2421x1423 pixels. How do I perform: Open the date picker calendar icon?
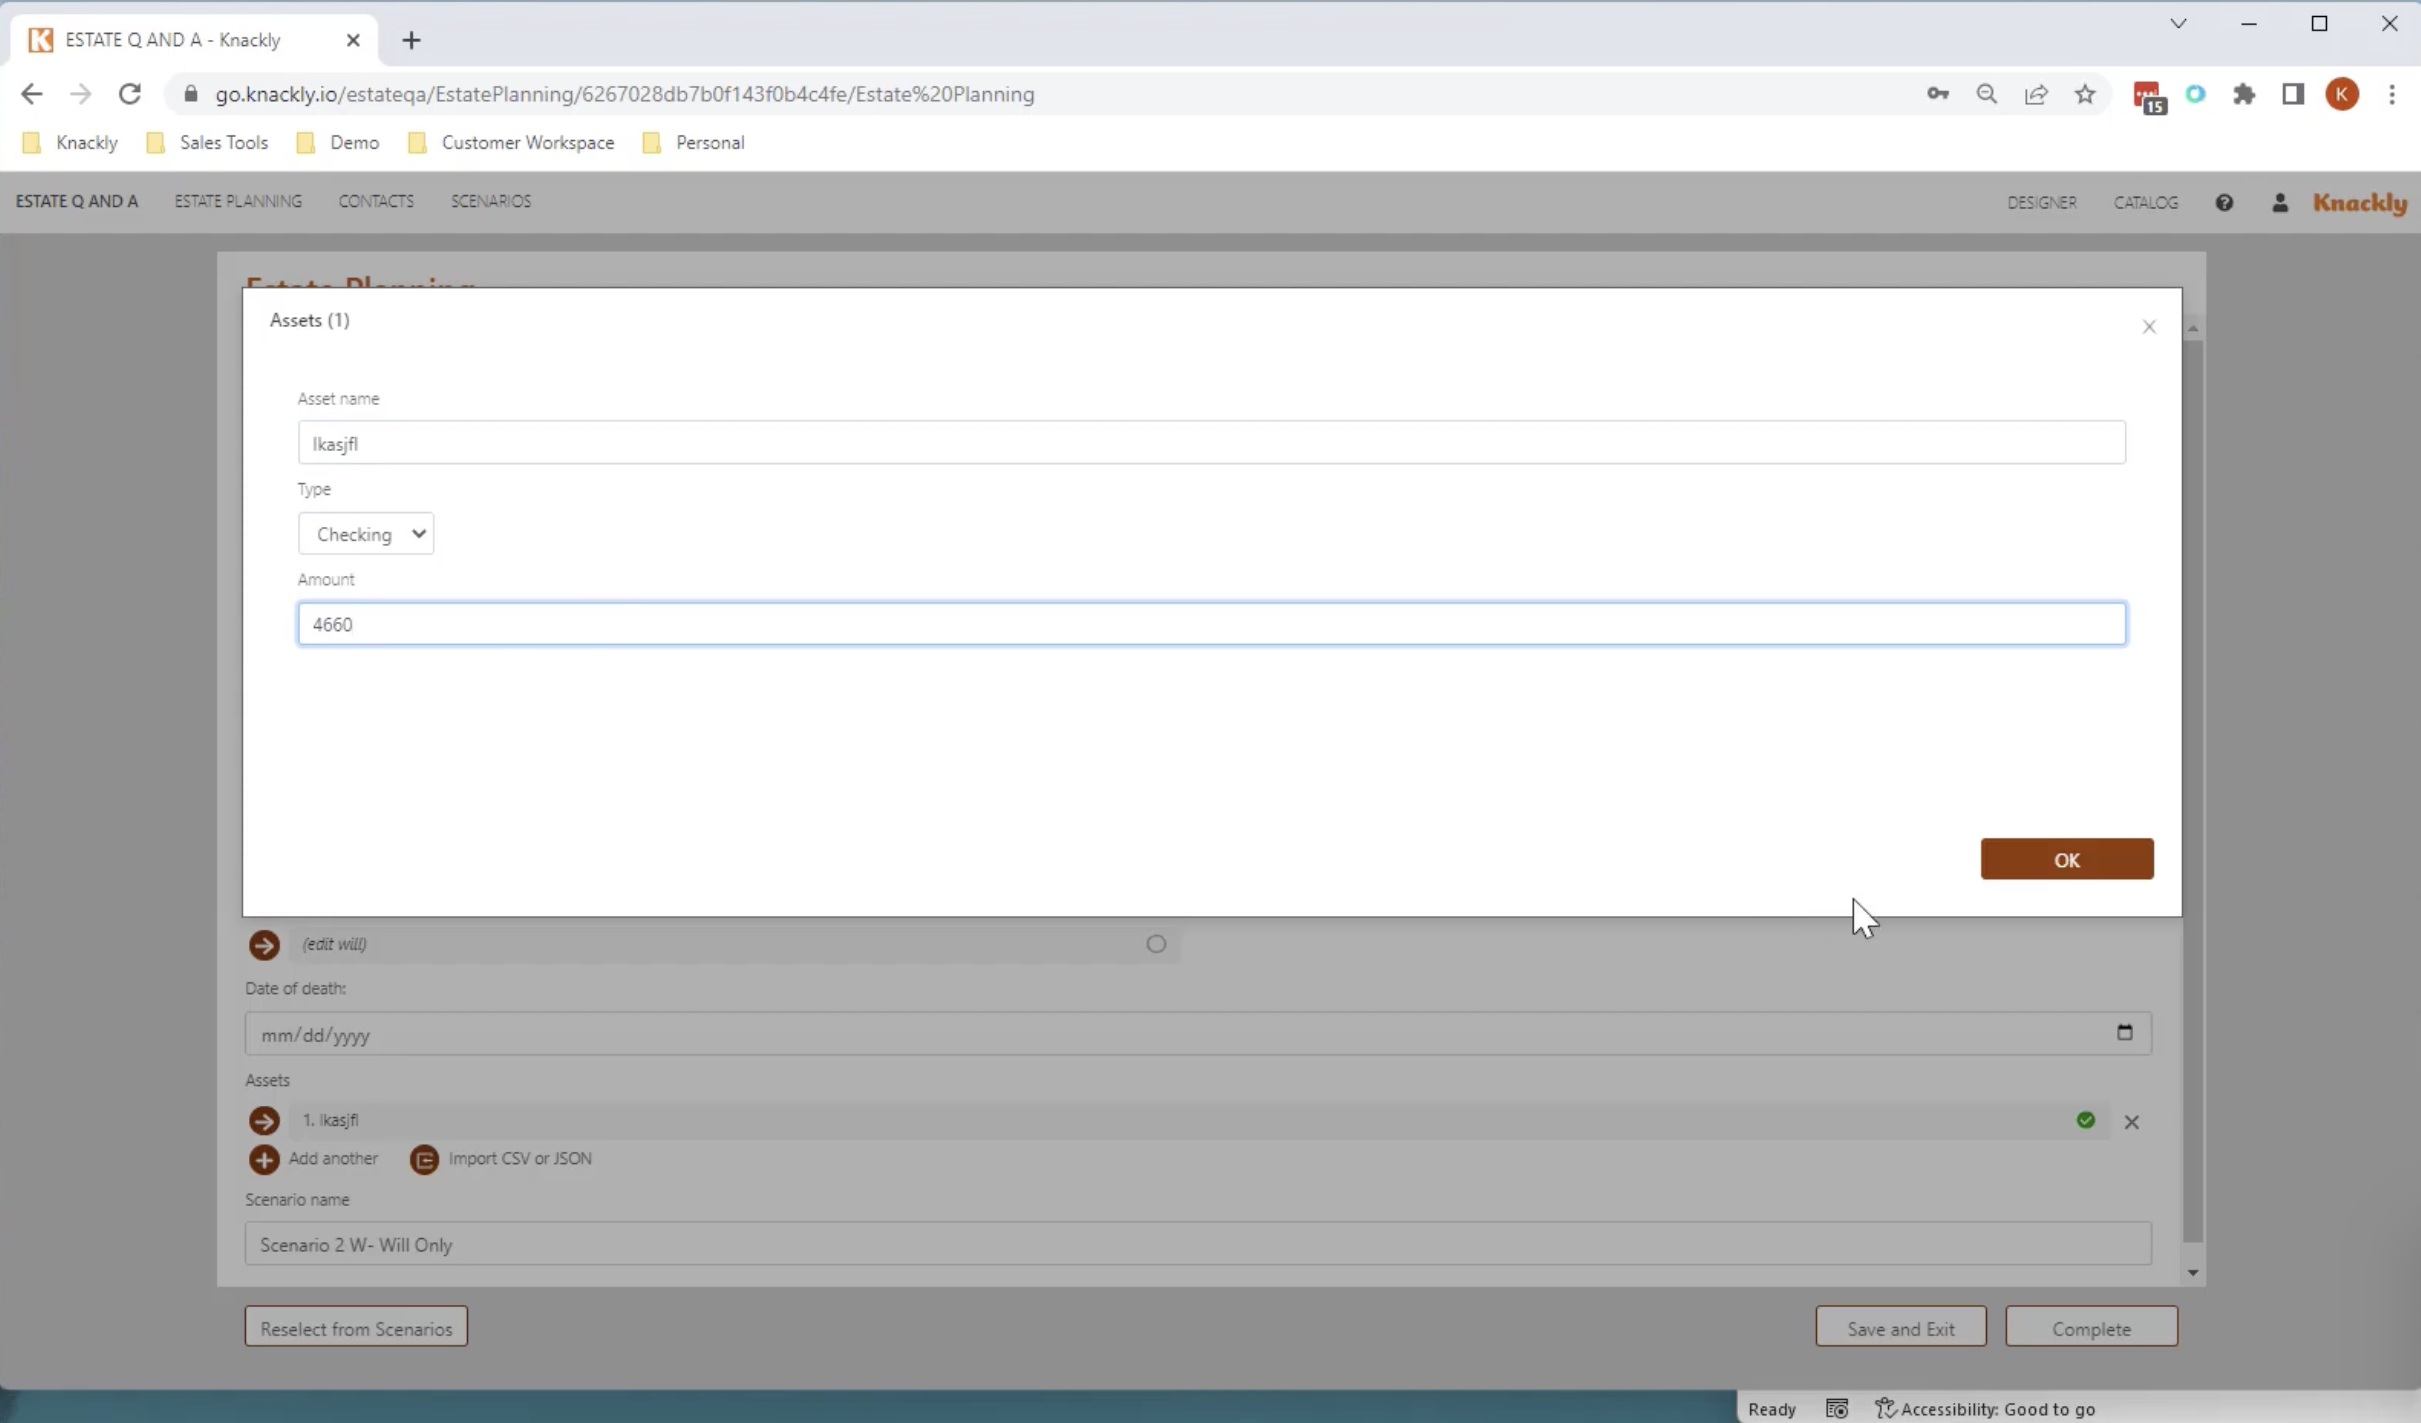click(x=2124, y=1032)
